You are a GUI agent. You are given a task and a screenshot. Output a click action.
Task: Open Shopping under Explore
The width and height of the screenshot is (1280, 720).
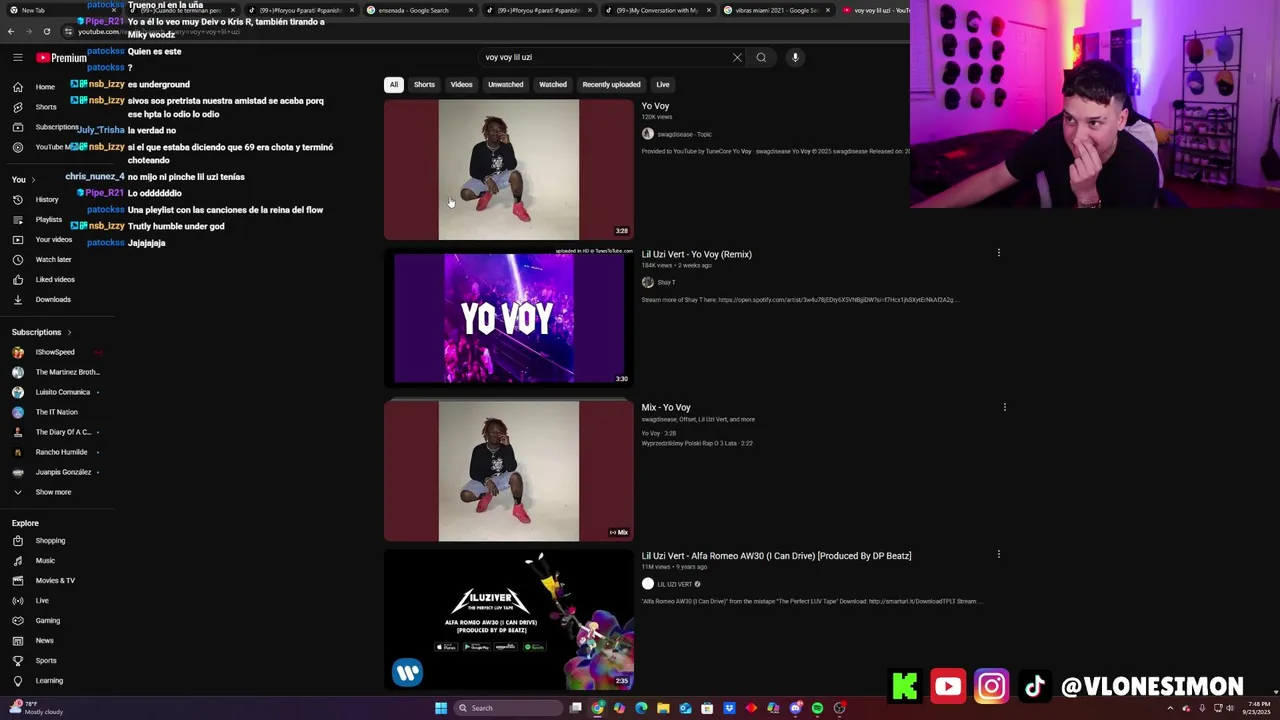40,540
